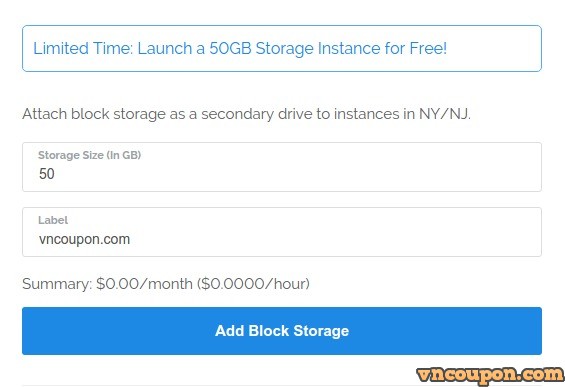Click the Summary pricing text line
Screen dimensions: 565x387
pos(166,284)
